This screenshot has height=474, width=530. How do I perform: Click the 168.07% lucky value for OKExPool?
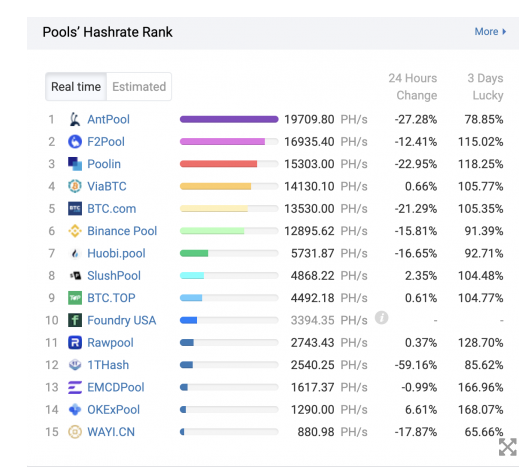tap(481, 409)
